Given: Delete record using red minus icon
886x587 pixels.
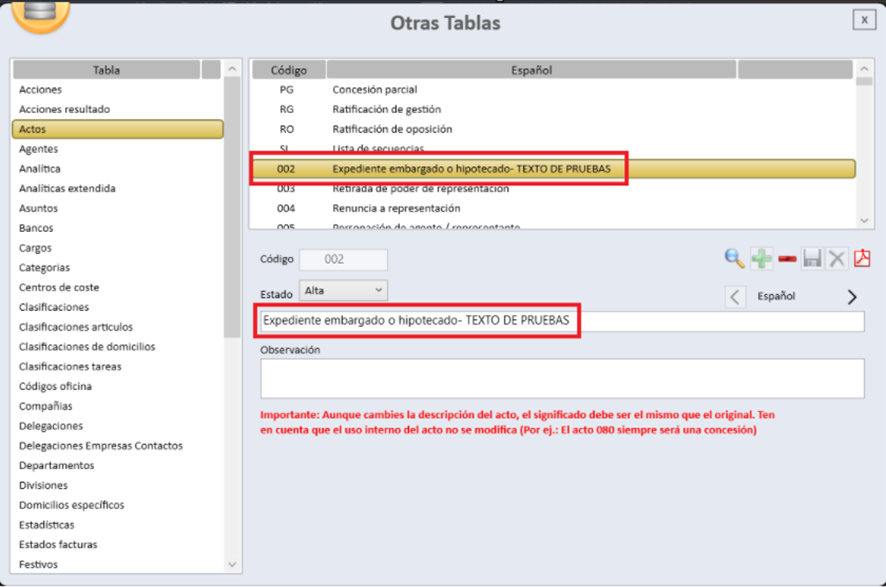Looking at the screenshot, I should click(787, 259).
